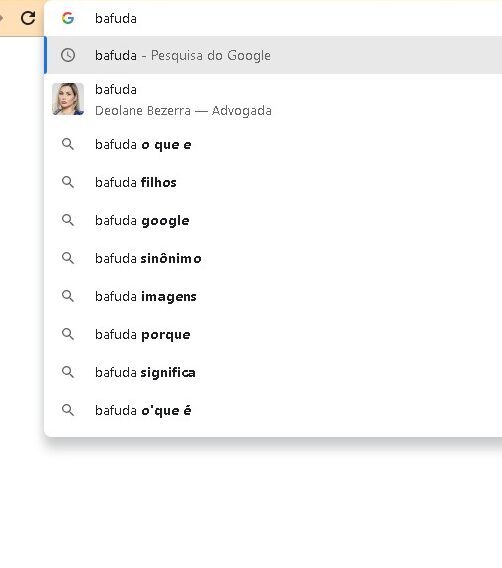Choose the 'bafuda filhos' suggestion
The height and width of the screenshot is (568, 502).
tap(273, 182)
